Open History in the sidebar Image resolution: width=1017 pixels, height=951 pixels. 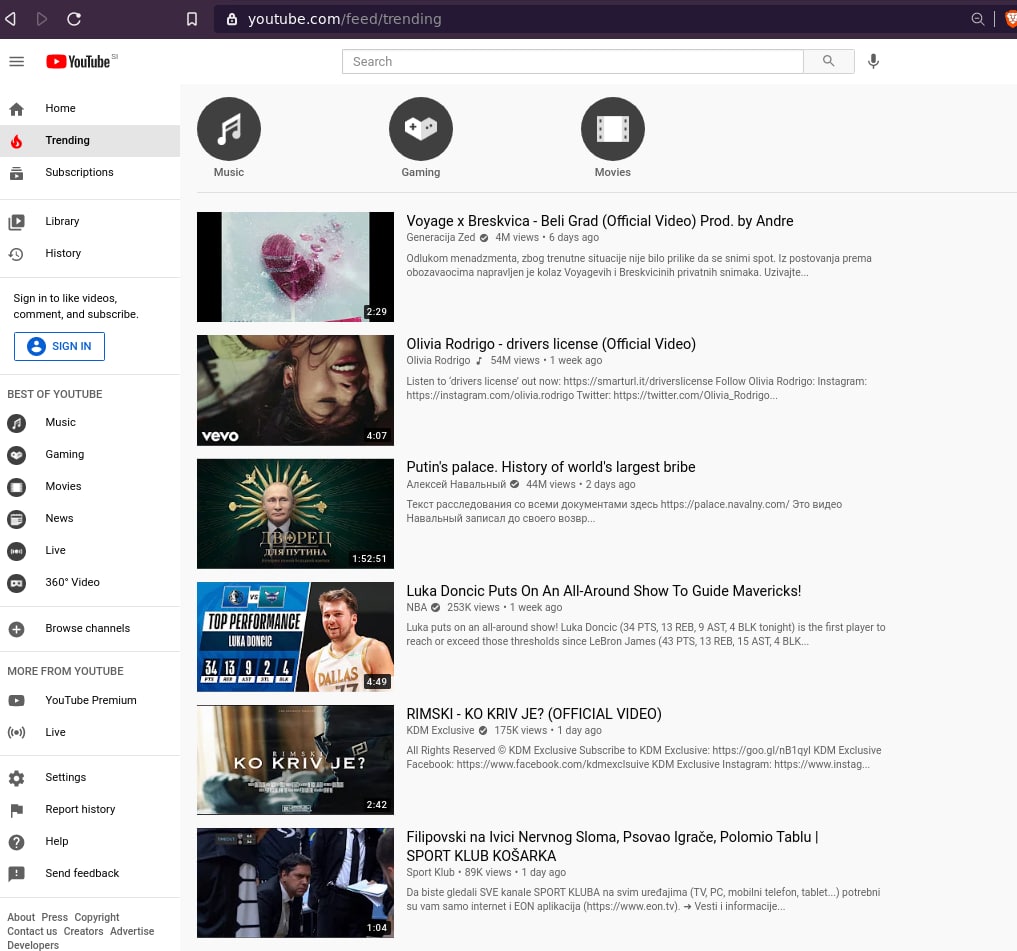[90, 254]
